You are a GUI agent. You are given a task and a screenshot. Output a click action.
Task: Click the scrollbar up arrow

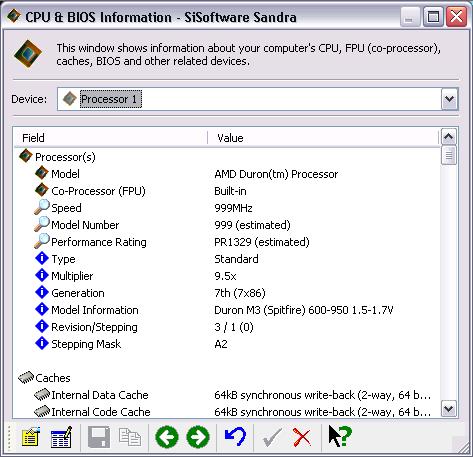(x=449, y=137)
